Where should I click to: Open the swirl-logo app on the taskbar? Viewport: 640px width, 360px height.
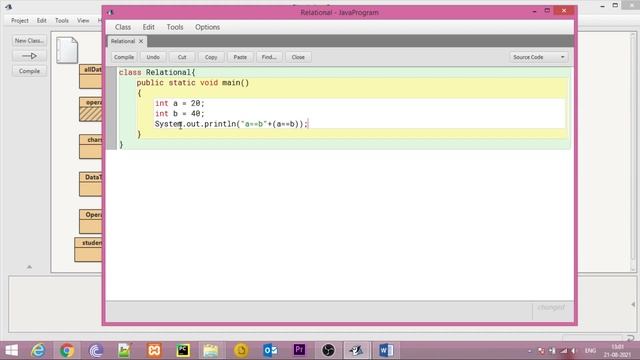96,350
